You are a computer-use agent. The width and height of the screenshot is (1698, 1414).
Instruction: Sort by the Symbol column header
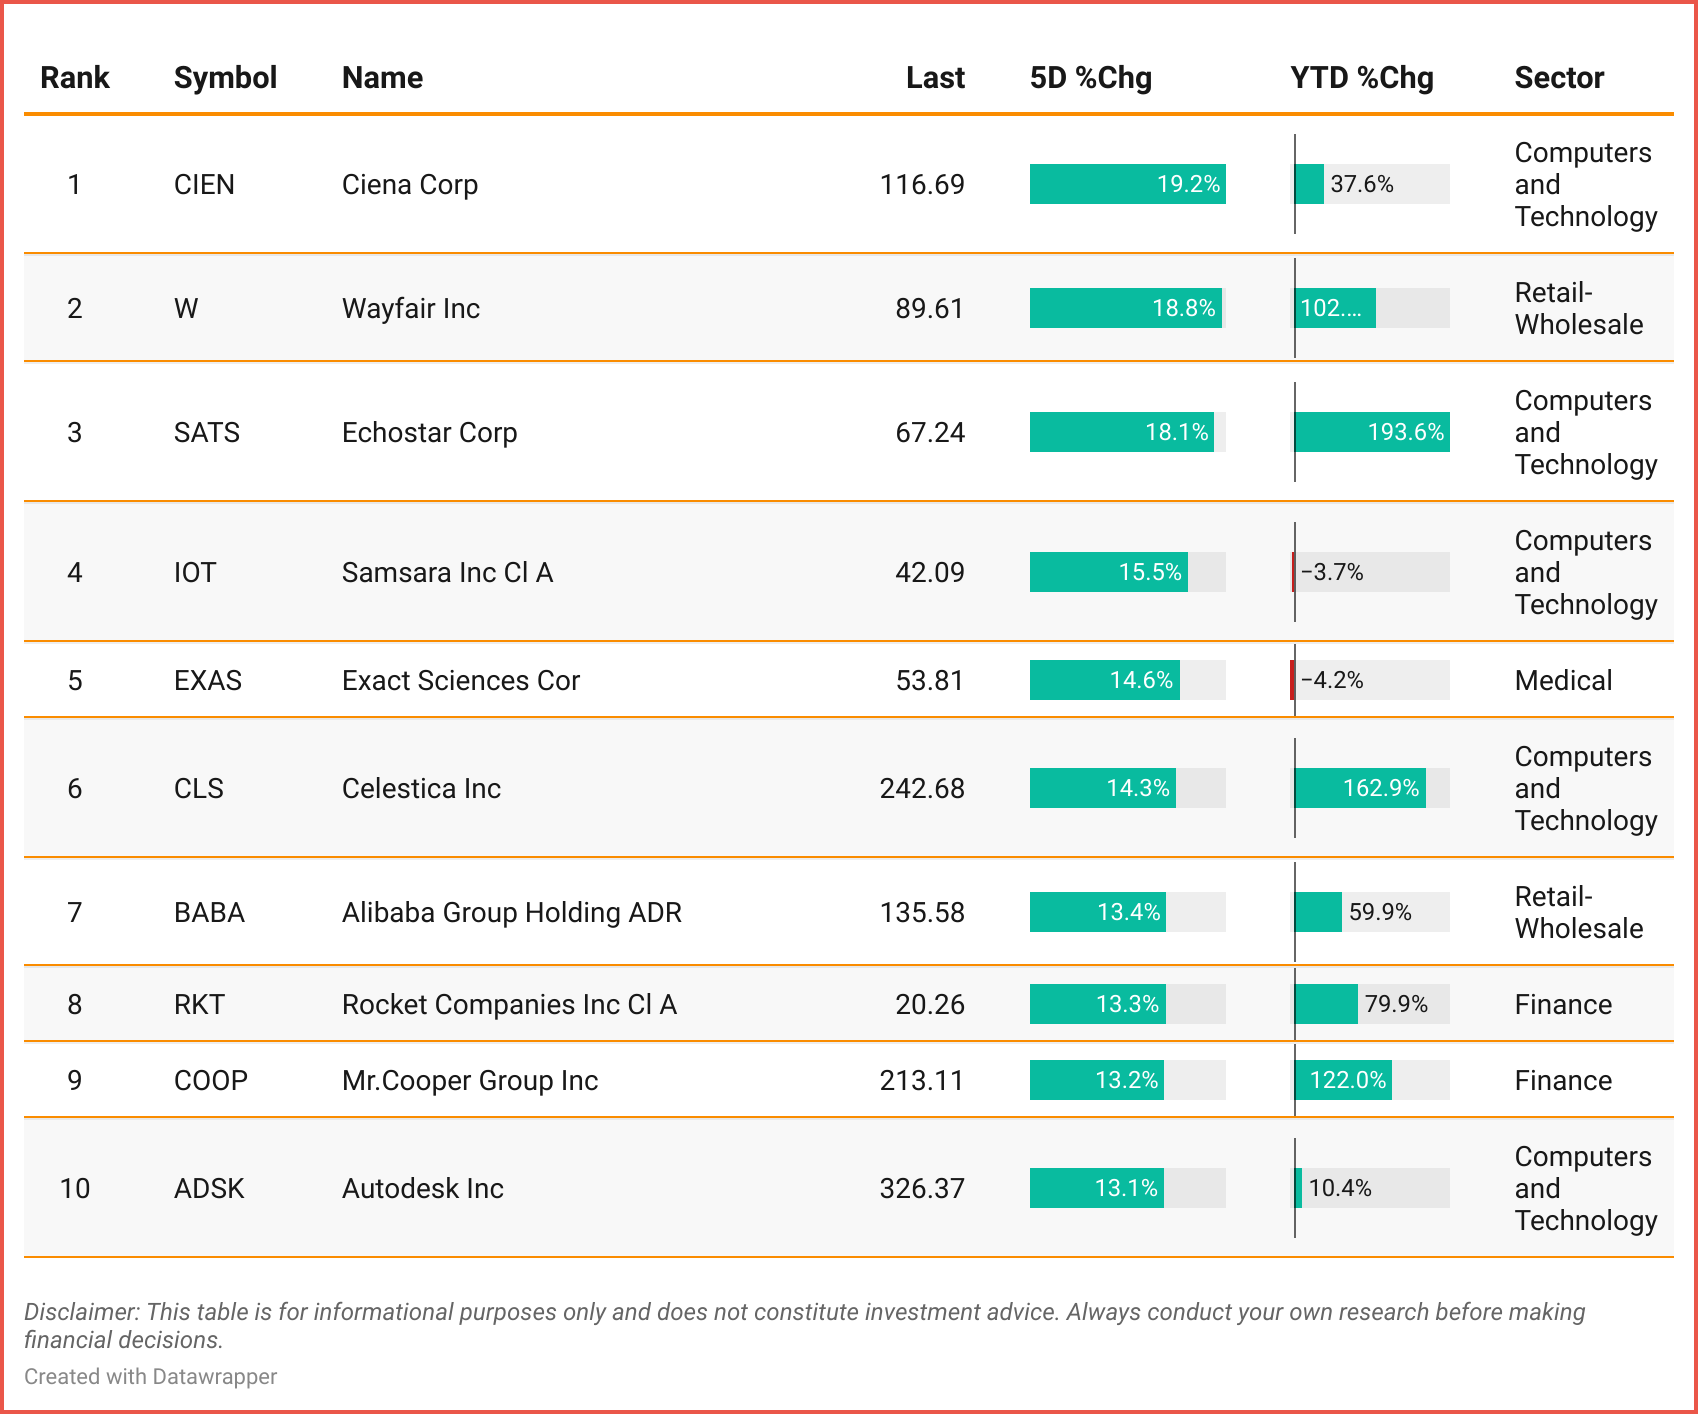point(225,78)
